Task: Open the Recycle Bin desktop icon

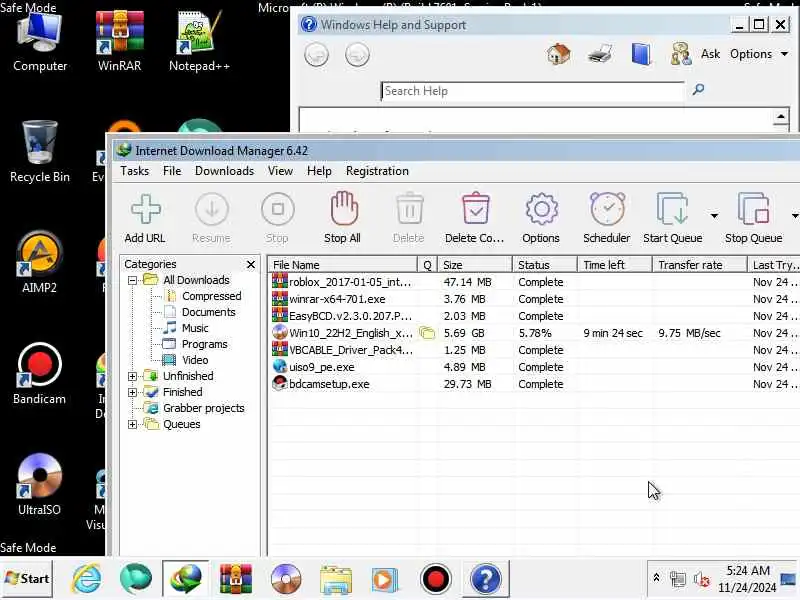Action: (39, 152)
